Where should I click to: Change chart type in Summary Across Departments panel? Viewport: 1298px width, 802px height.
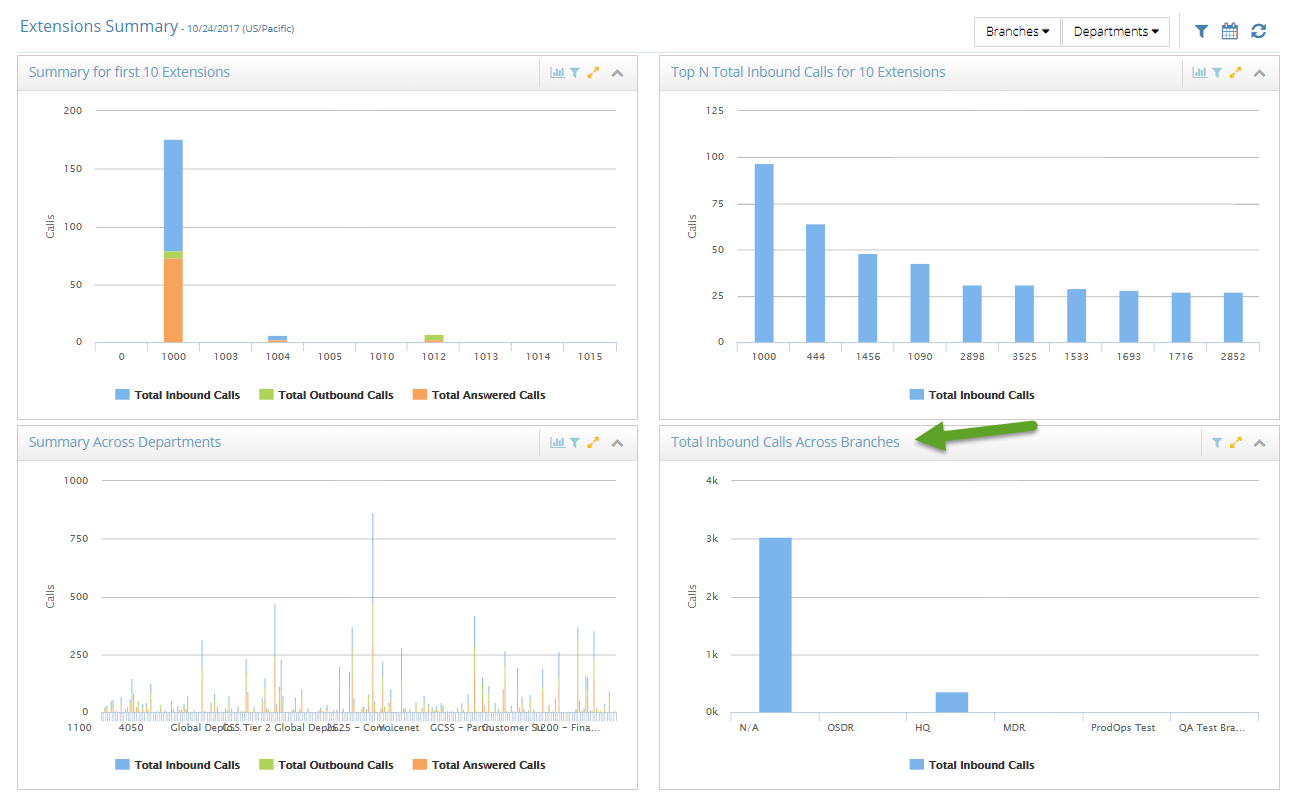(x=557, y=443)
